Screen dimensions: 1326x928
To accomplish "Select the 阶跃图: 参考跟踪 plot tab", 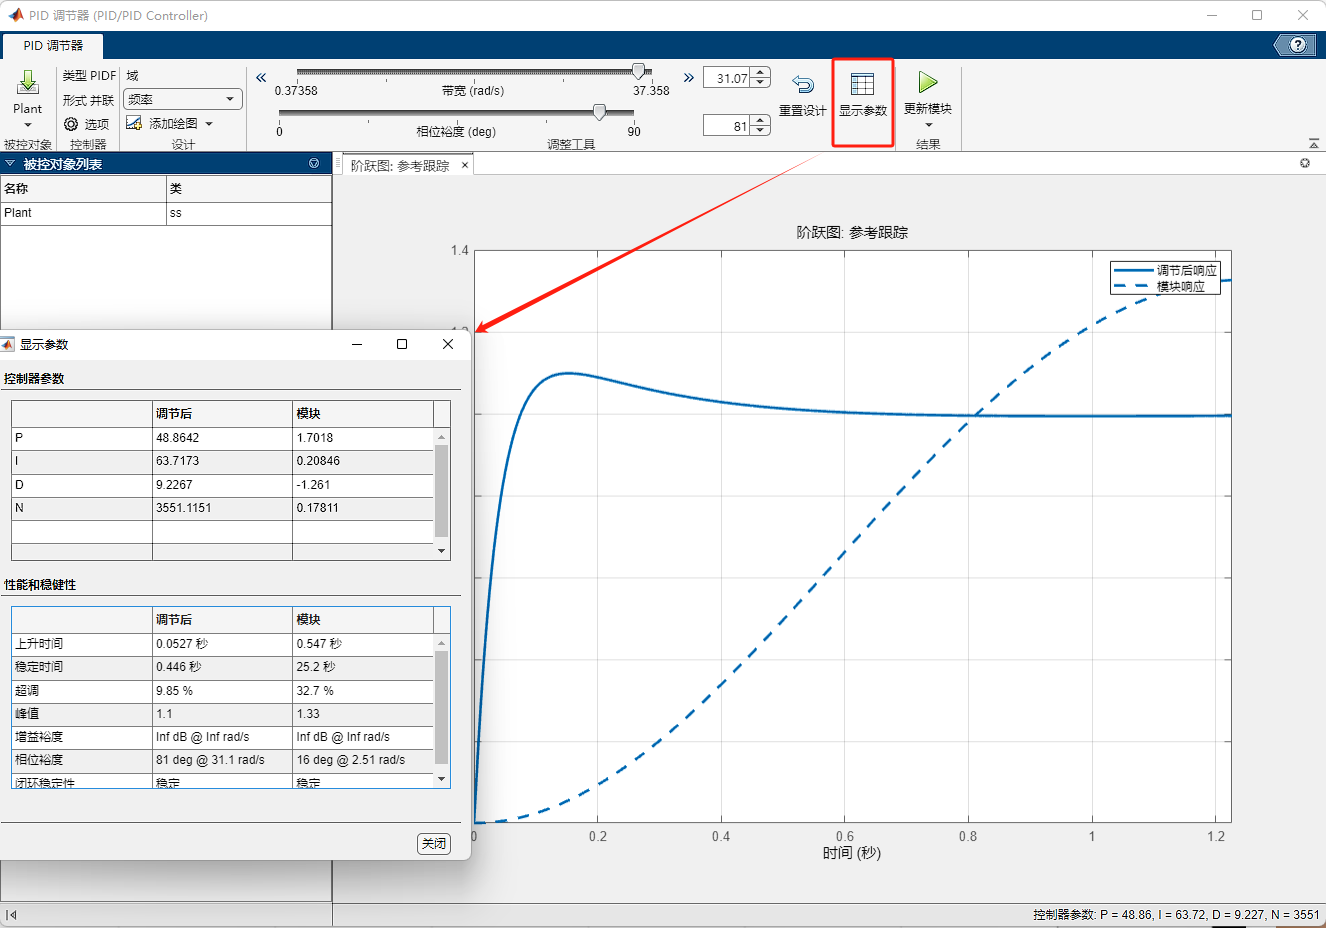I will pos(400,166).
